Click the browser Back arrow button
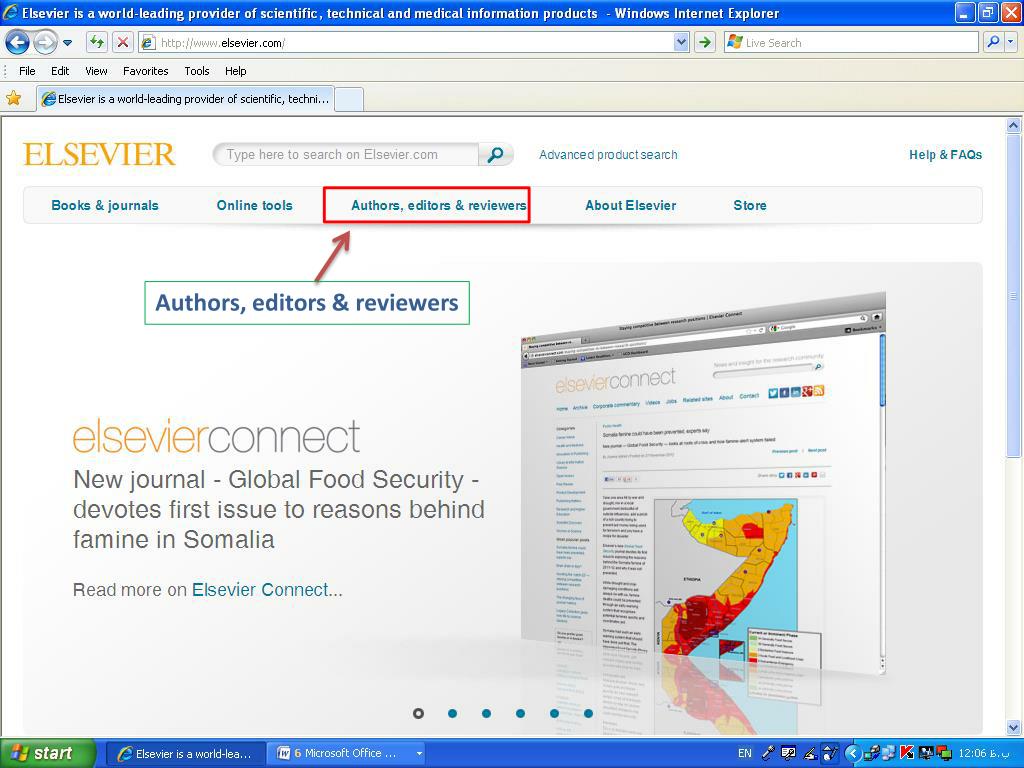The width and height of the screenshot is (1024, 768). (17, 42)
